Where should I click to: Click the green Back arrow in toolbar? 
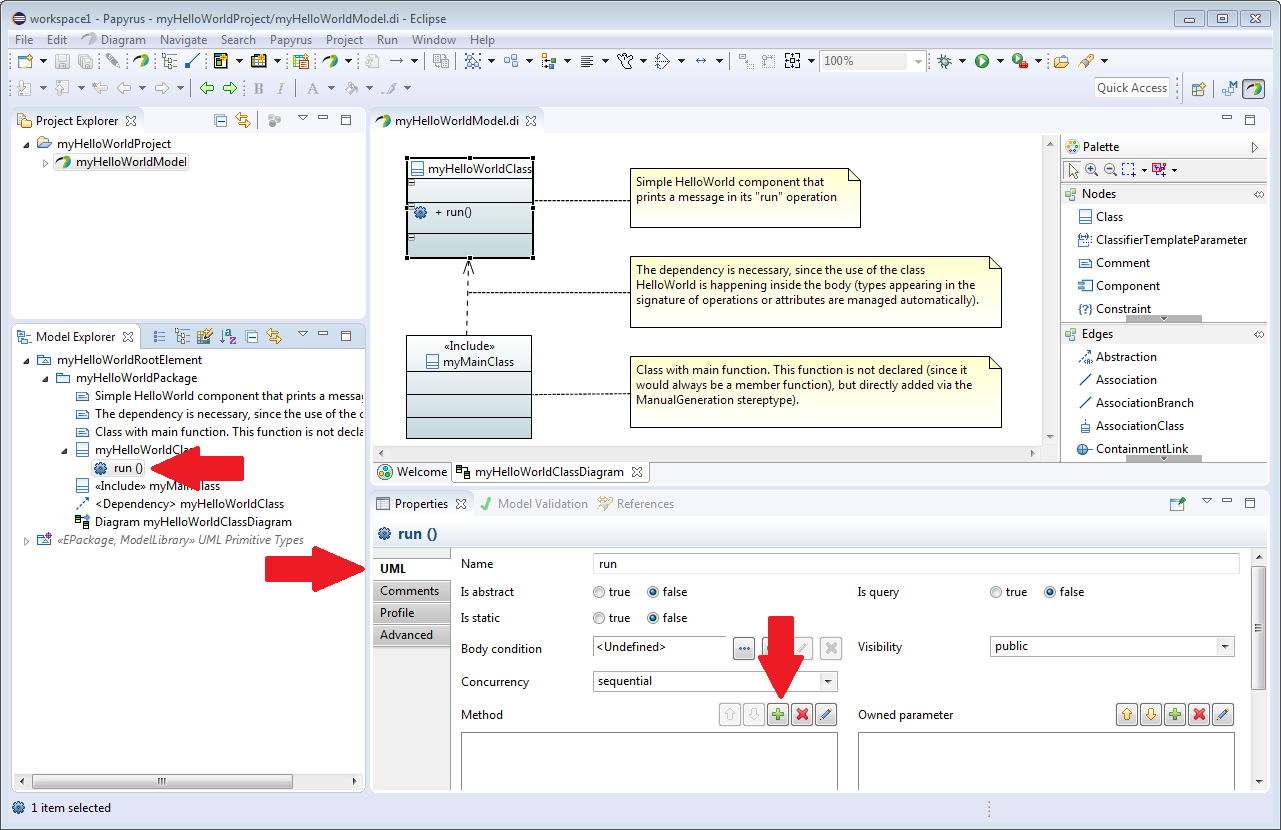coord(207,88)
